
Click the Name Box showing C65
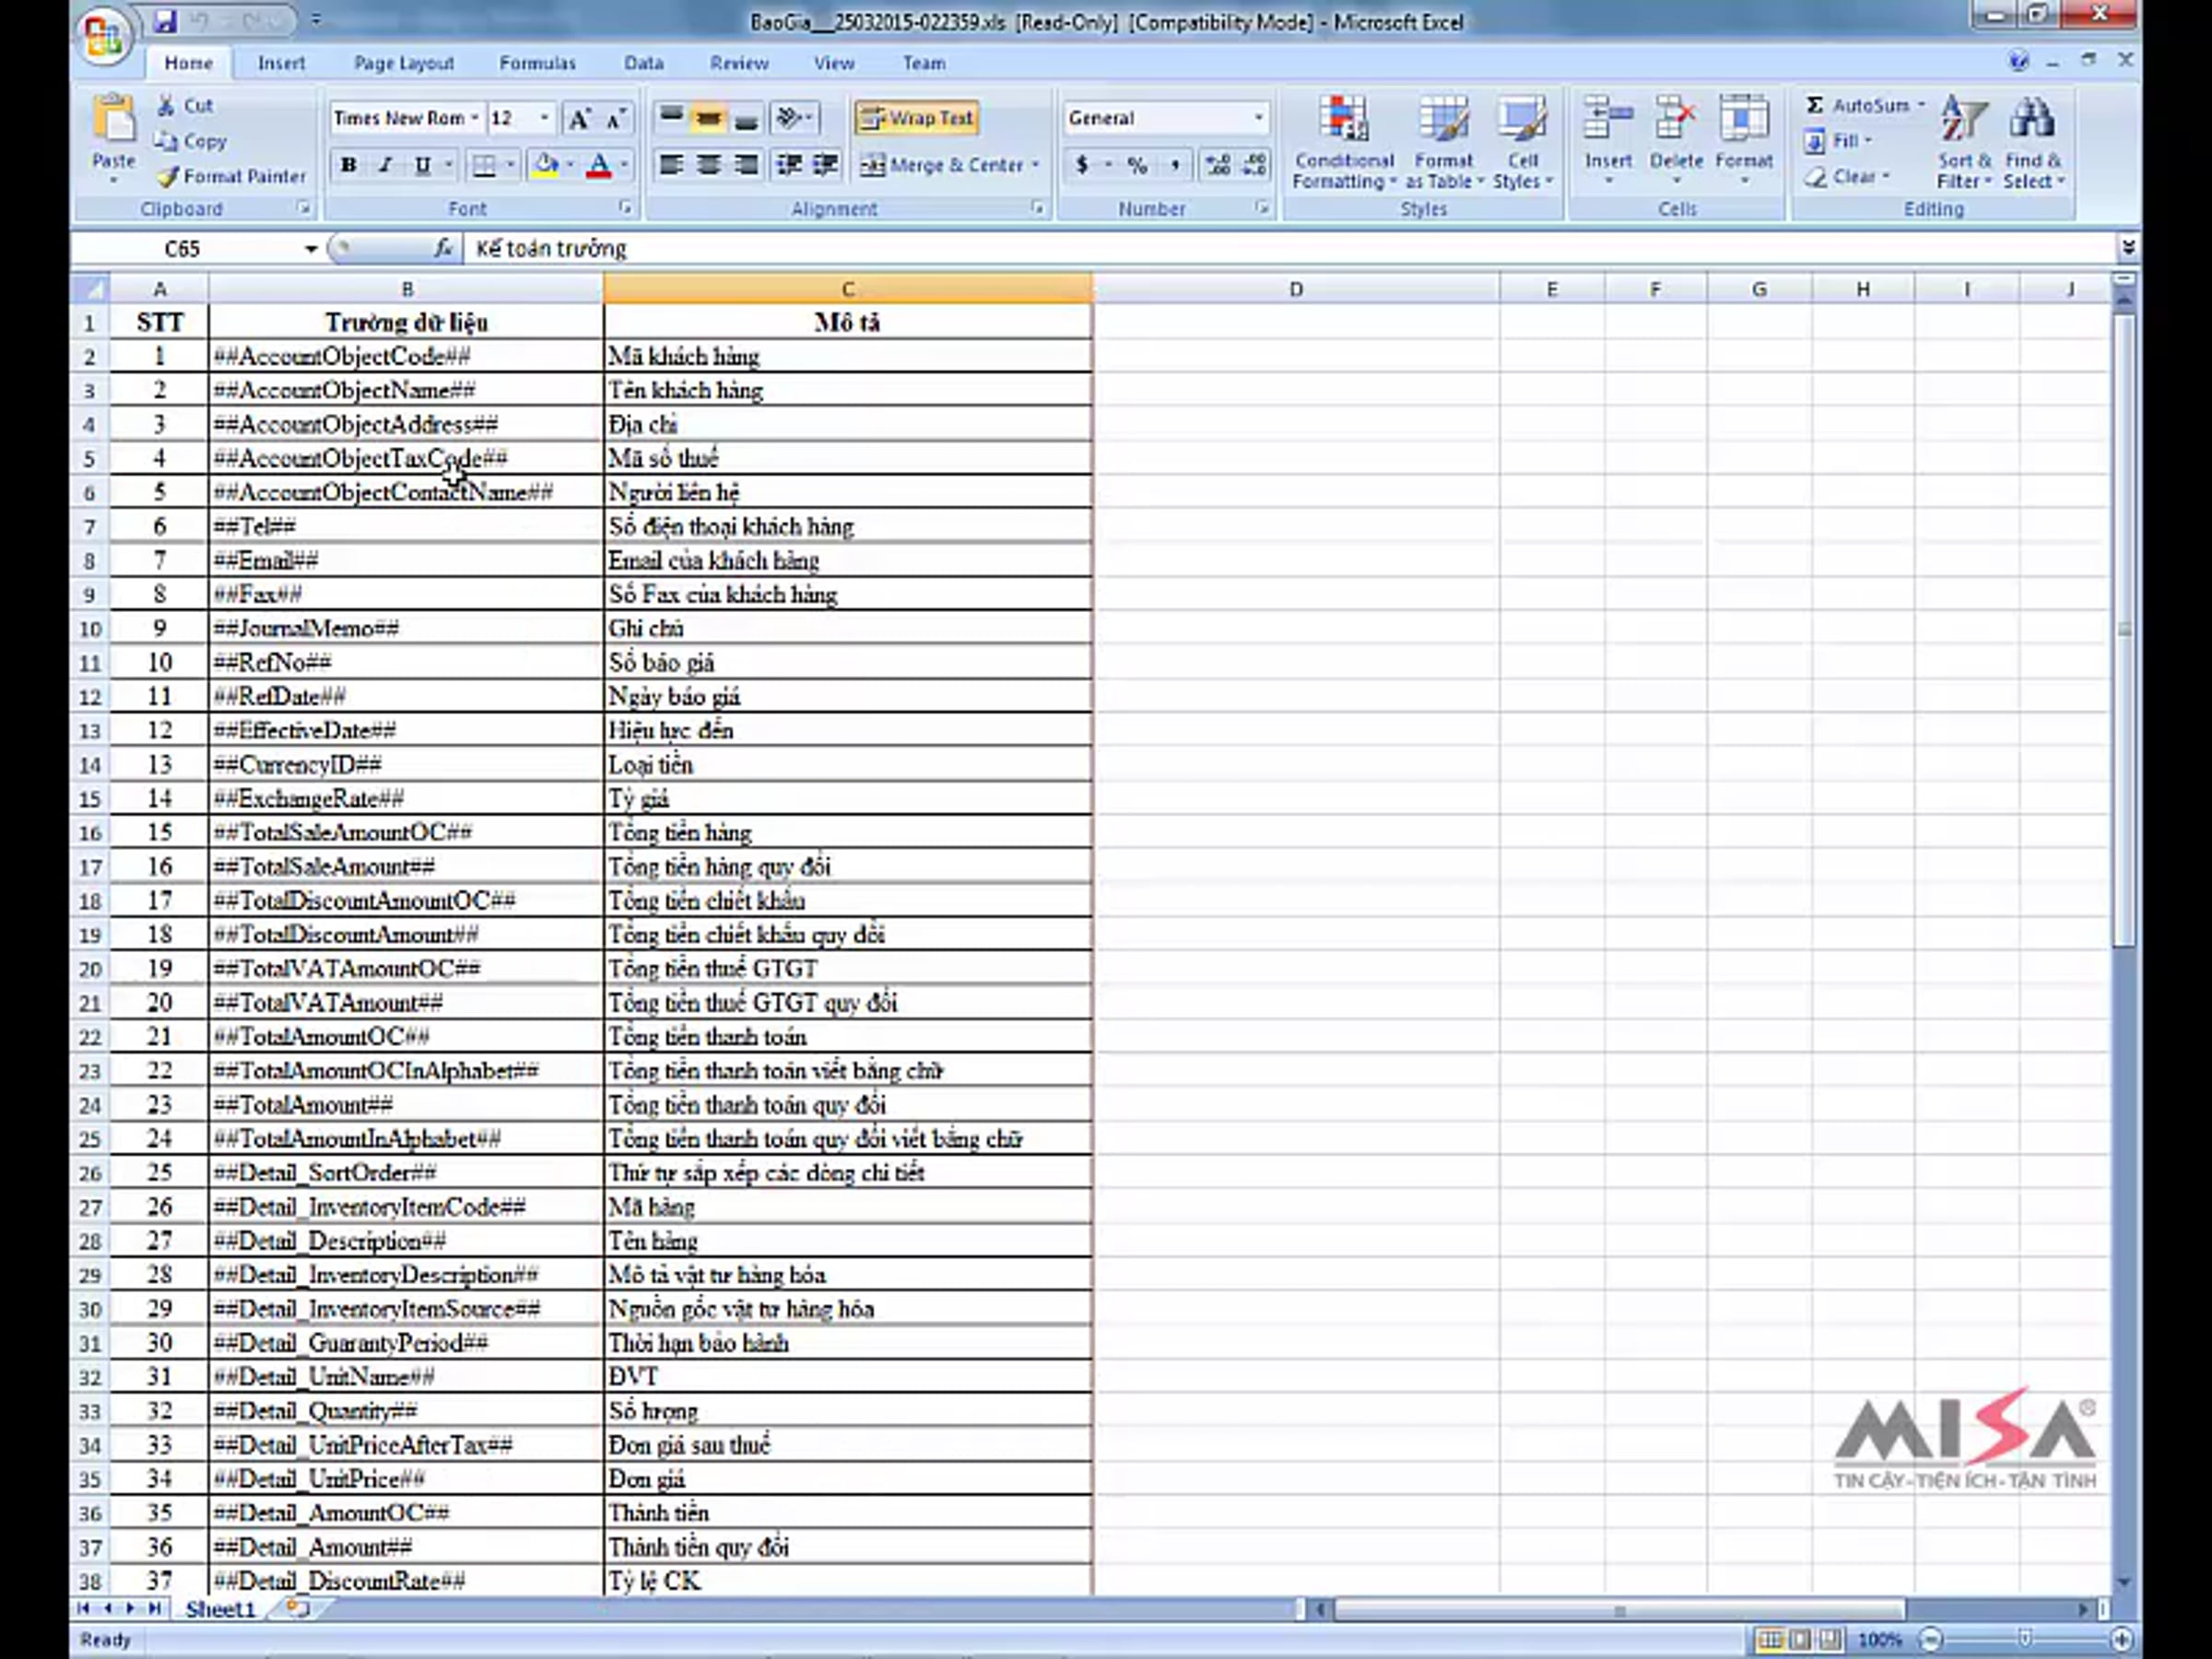pyautogui.click(x=183, y=249)
